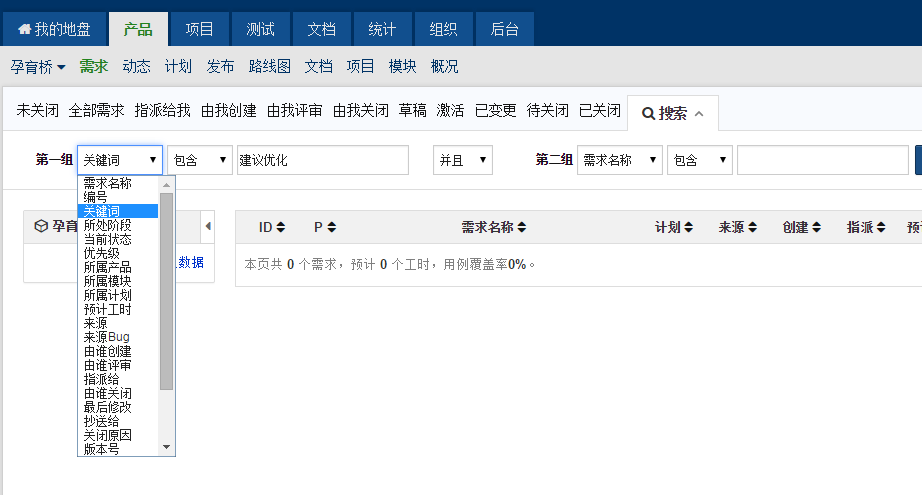Select the 产品 top tab
Image resolution: width=922 pixels, height=495 pixels.
pos(138,29)
